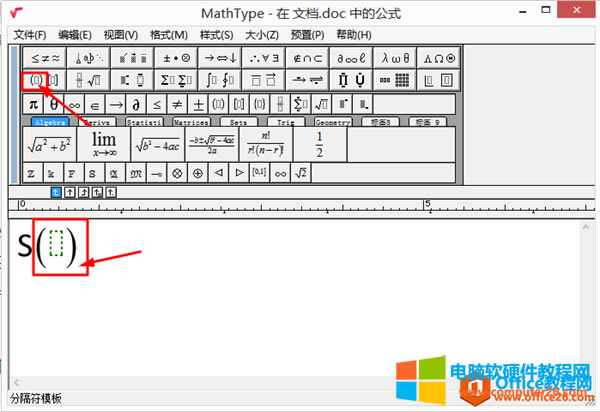Insert the n!/r!(n−r)! combination expression
This screenshot has width=600, height=412.
[x=266, y=144]
